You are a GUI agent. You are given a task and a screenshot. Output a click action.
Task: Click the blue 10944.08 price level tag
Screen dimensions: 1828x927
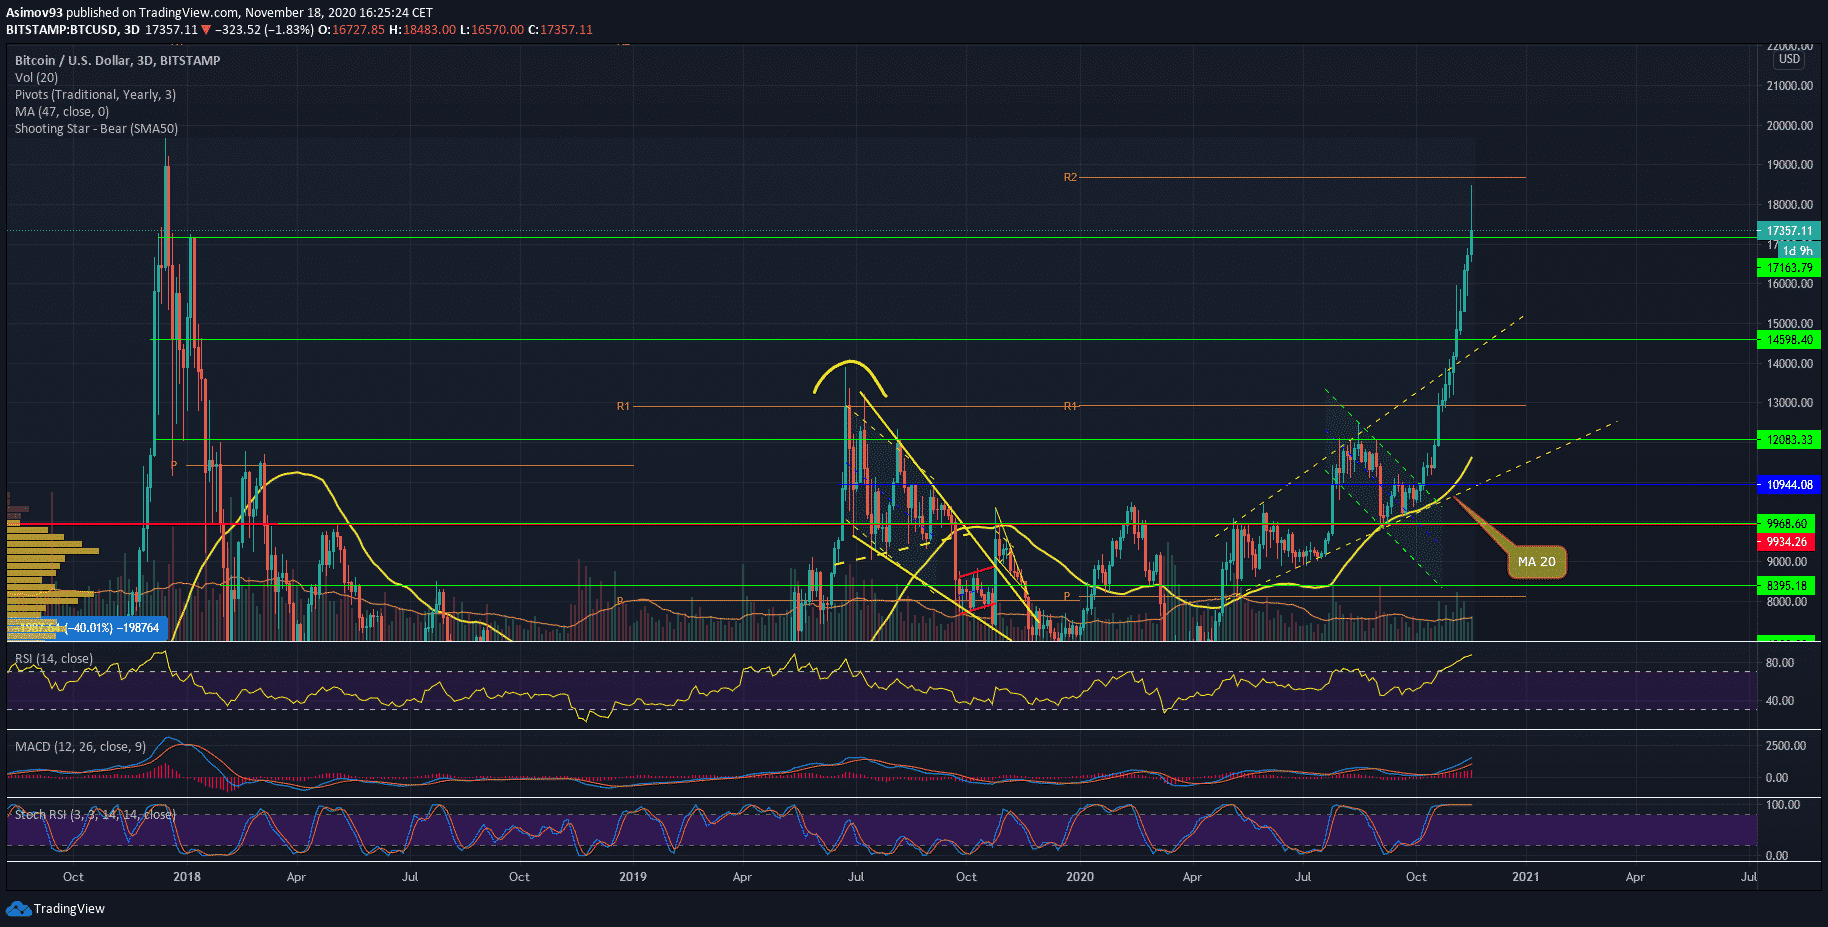pos(1788,485)
